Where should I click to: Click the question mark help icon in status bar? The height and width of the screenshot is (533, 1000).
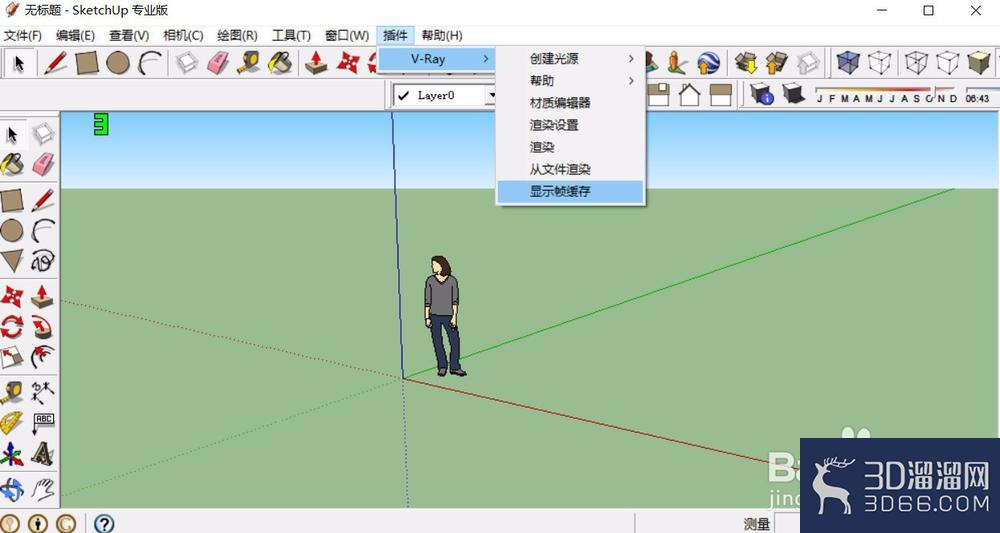(104, 523)
